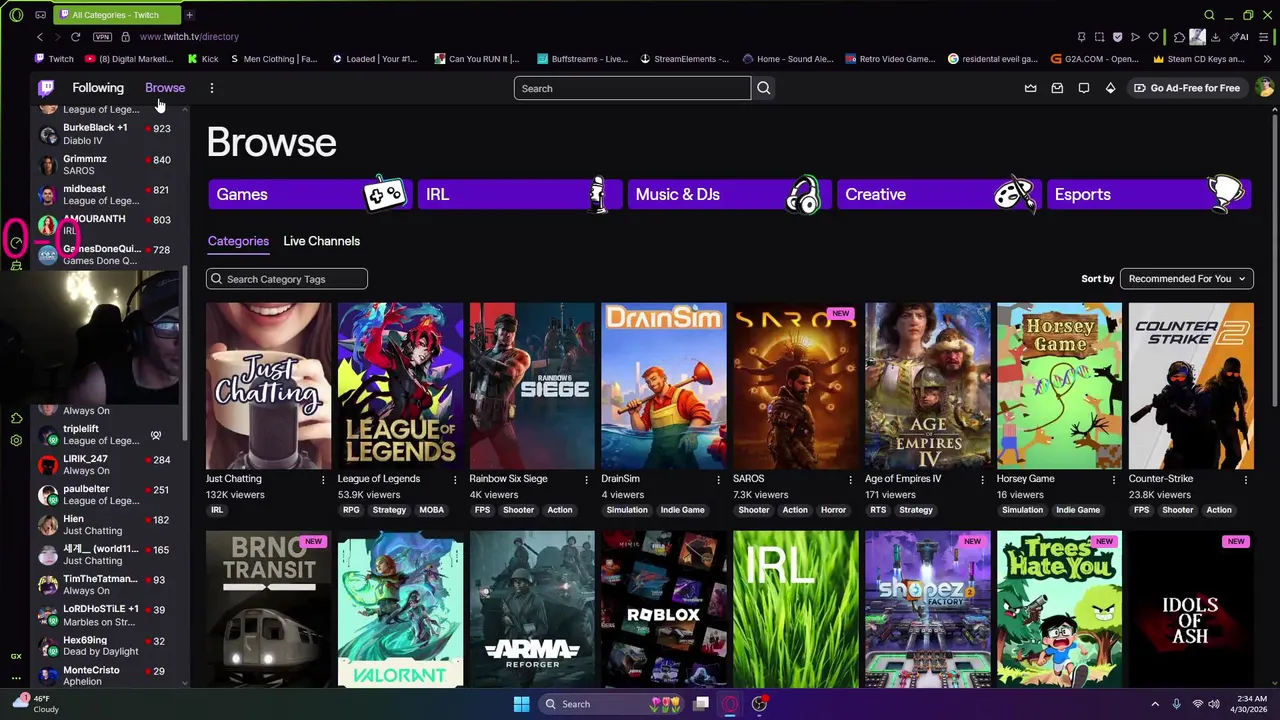Open the Whispers chat bubble icon
This screenshot has height=720, width=1280.
[x=1084, y=88]
